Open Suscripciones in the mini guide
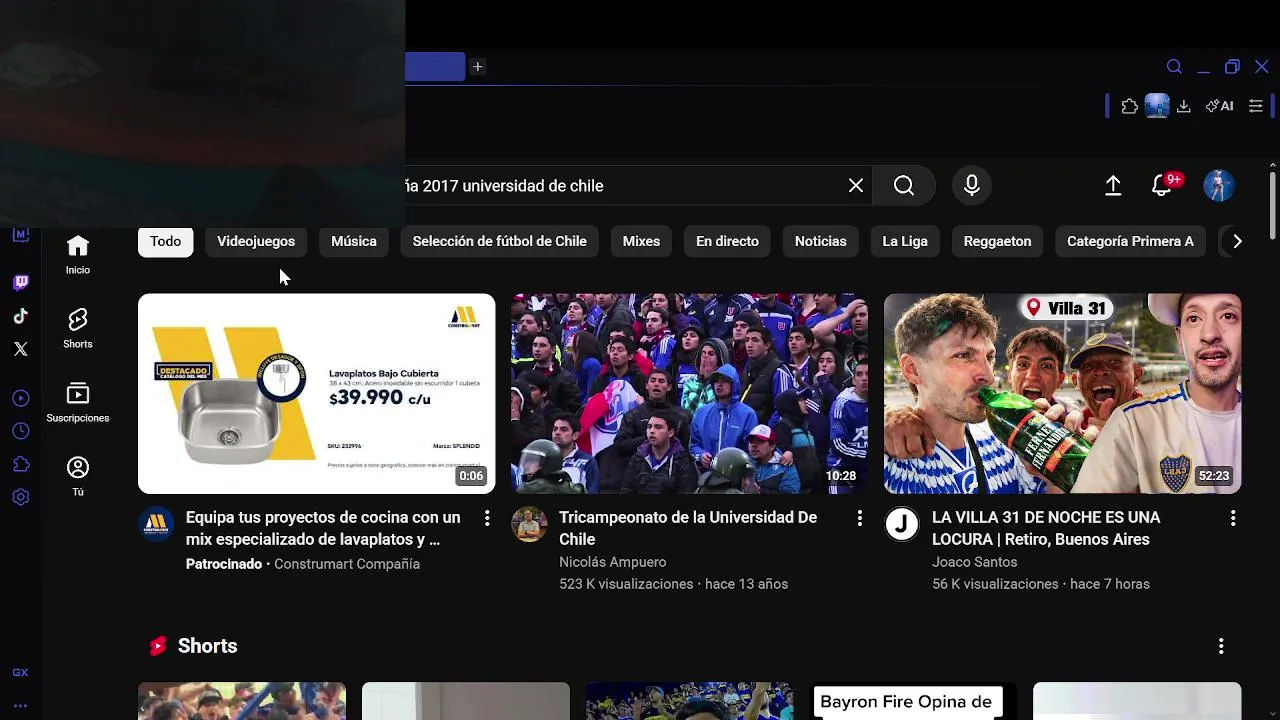The height and width of the screenshot is (720, 1280). pos(78,403)
